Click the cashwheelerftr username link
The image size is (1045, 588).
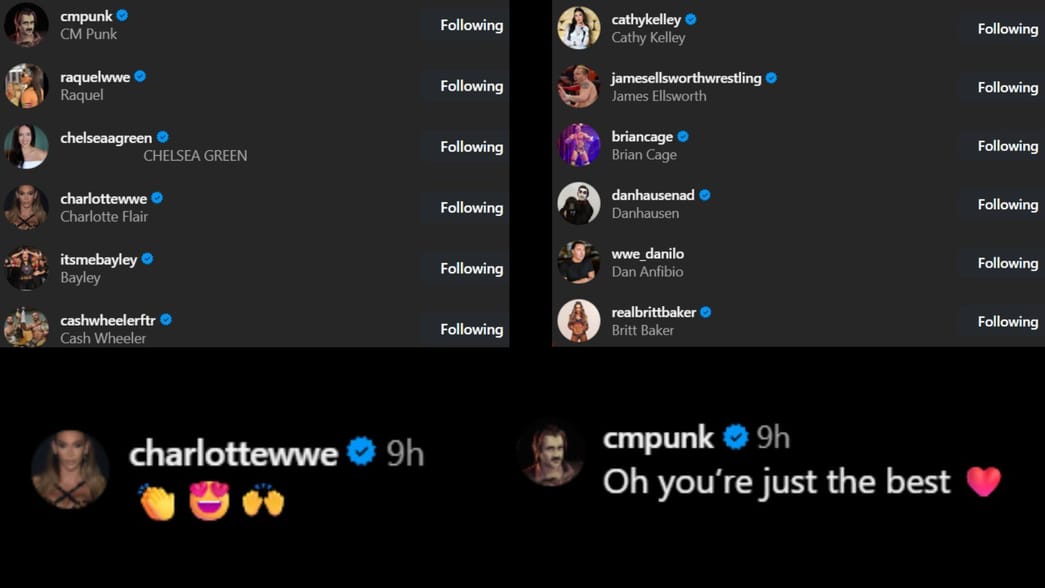click(107, 320)
